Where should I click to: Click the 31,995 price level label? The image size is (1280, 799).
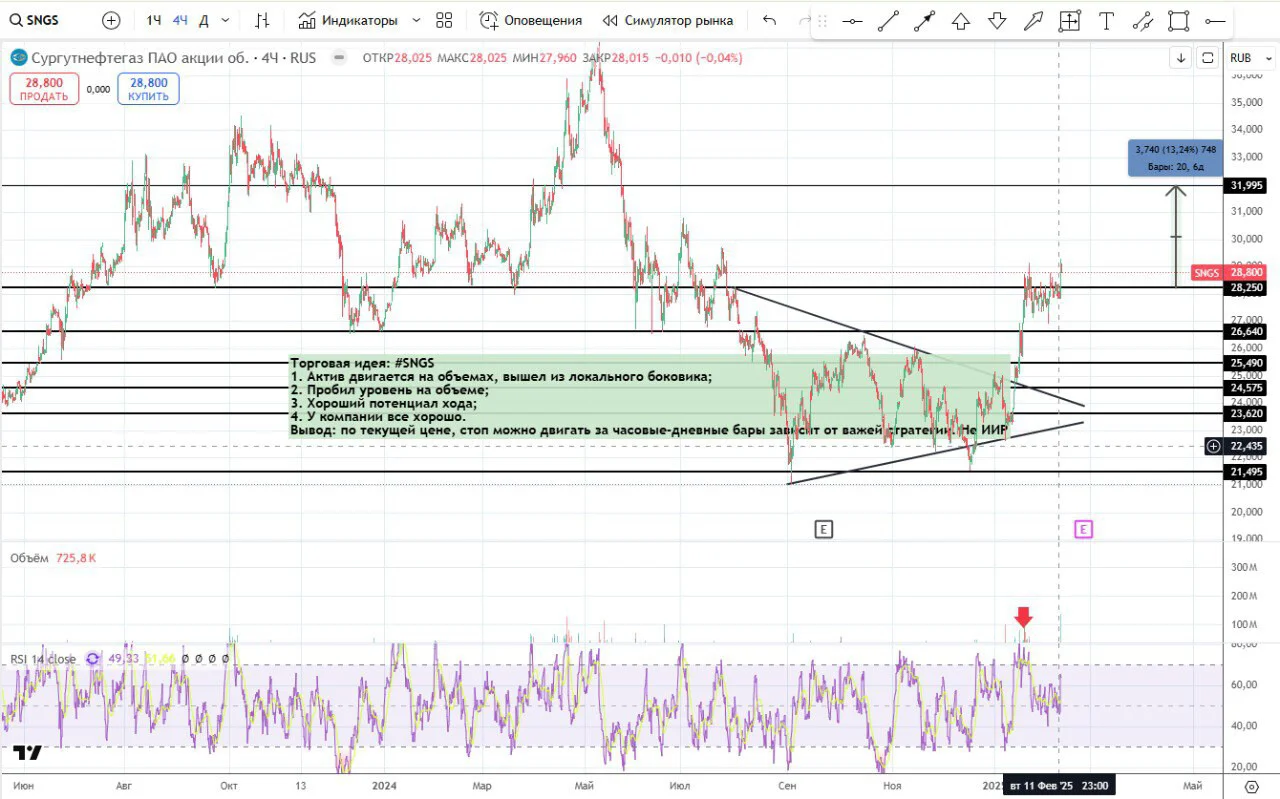(x=1247, y=186)
